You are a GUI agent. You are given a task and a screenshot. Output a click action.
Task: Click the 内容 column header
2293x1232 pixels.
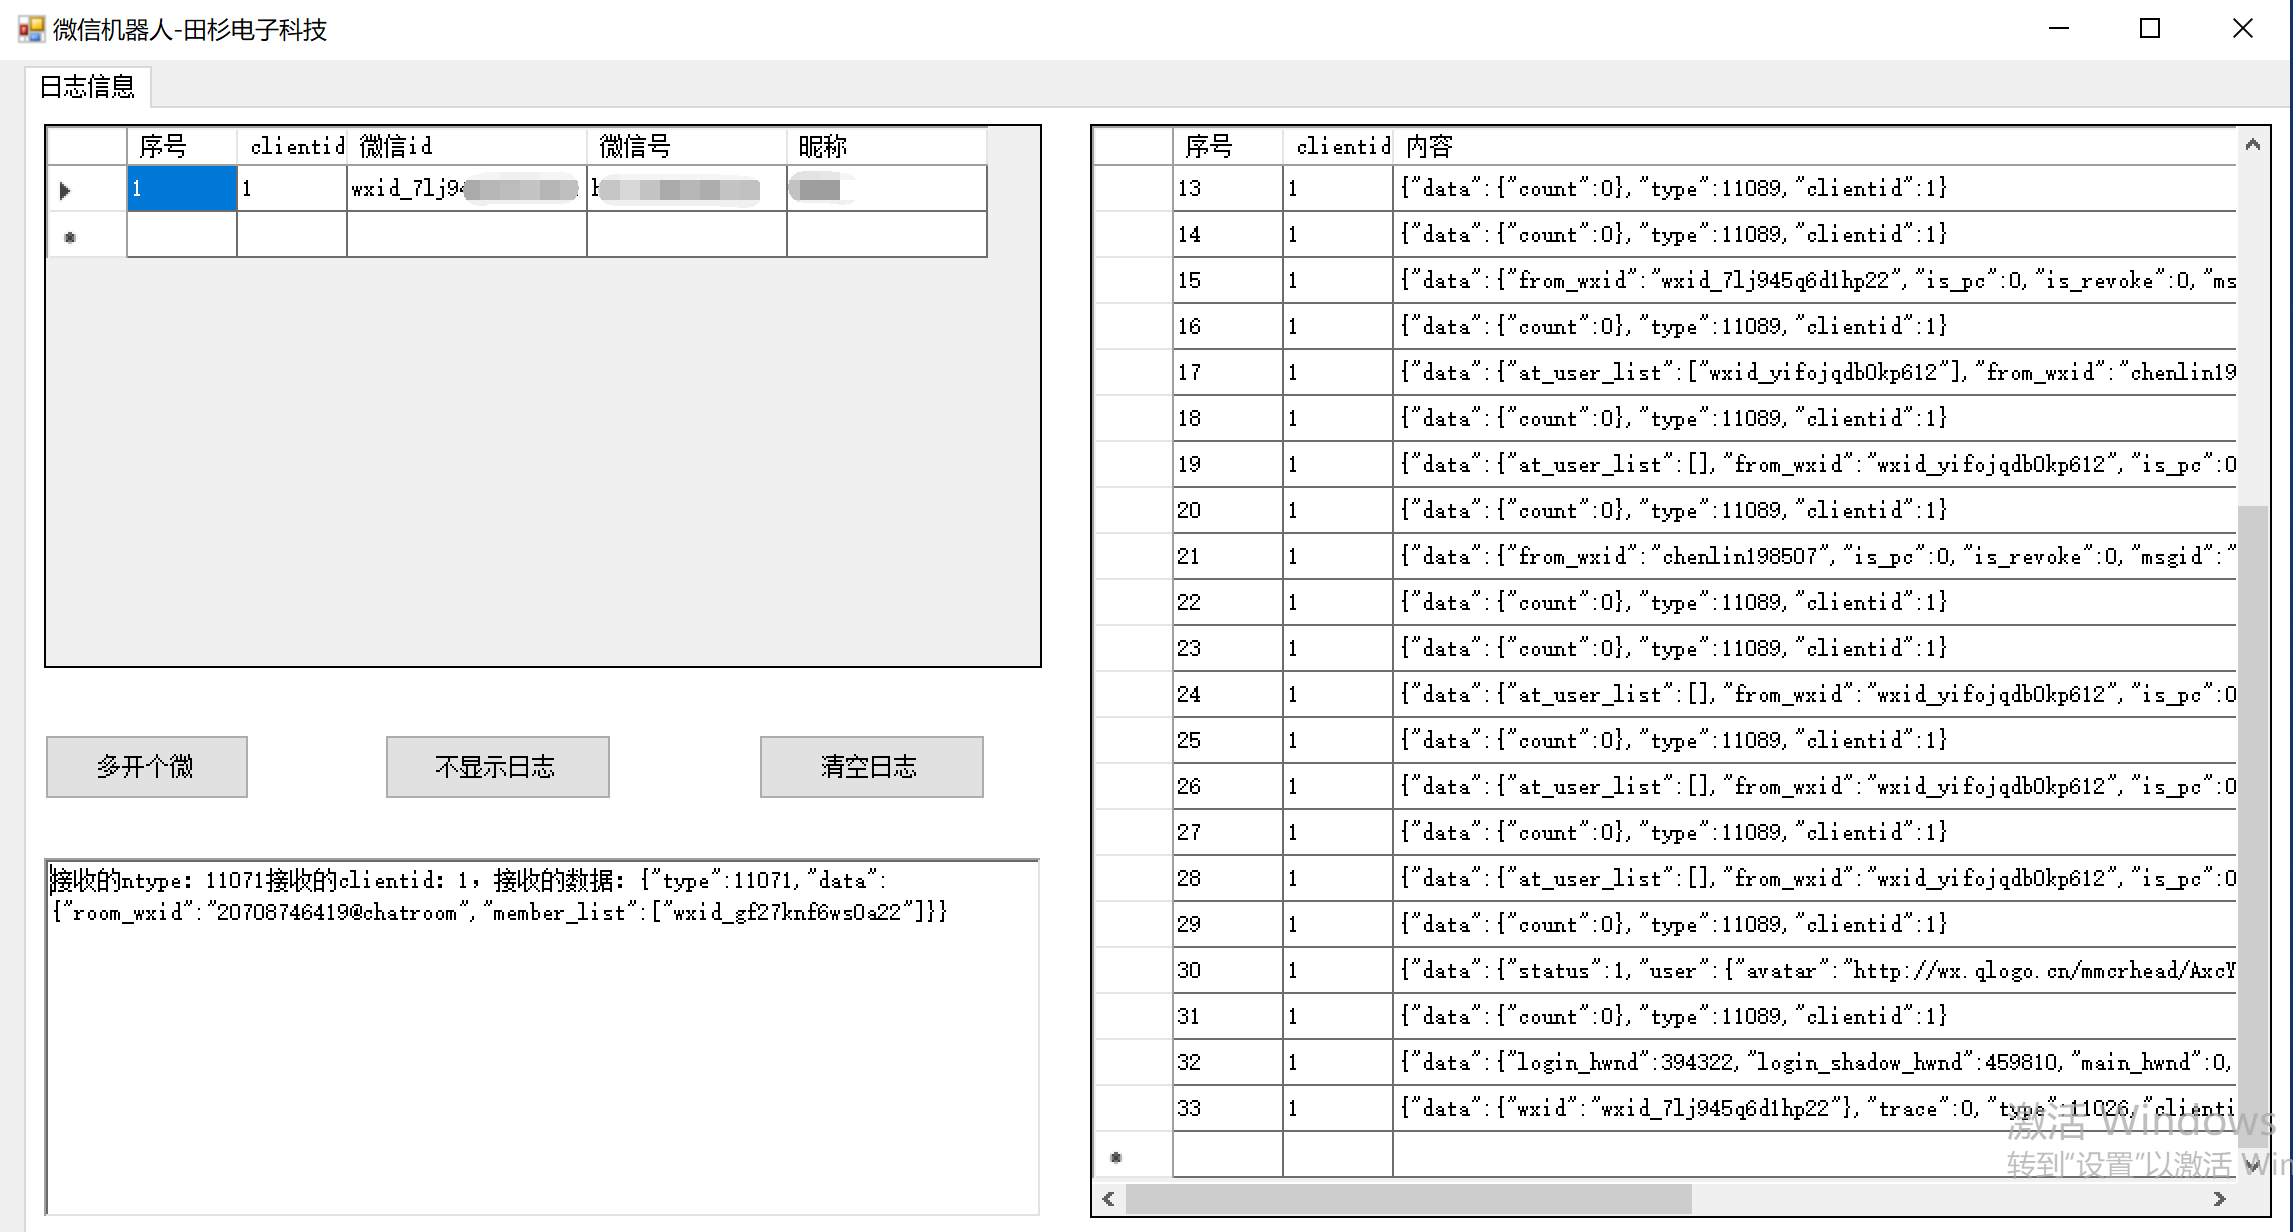(1814, 147)
